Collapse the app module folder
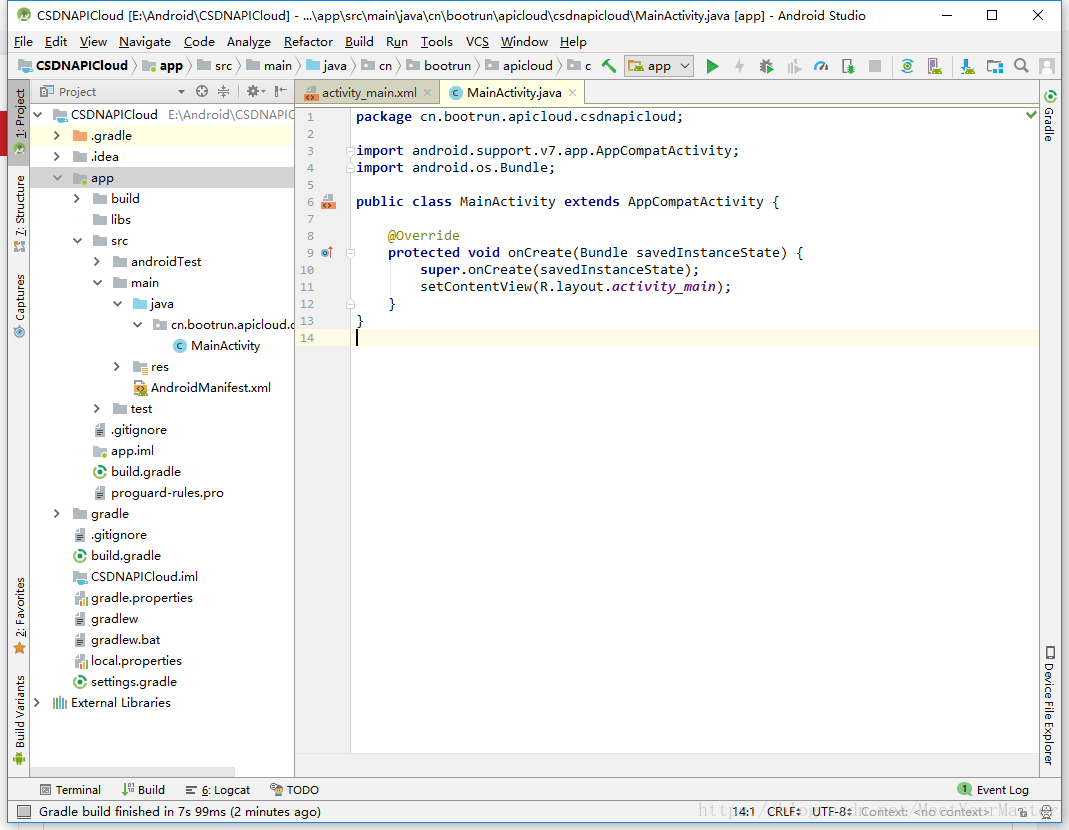 click(x=57, y=178)
